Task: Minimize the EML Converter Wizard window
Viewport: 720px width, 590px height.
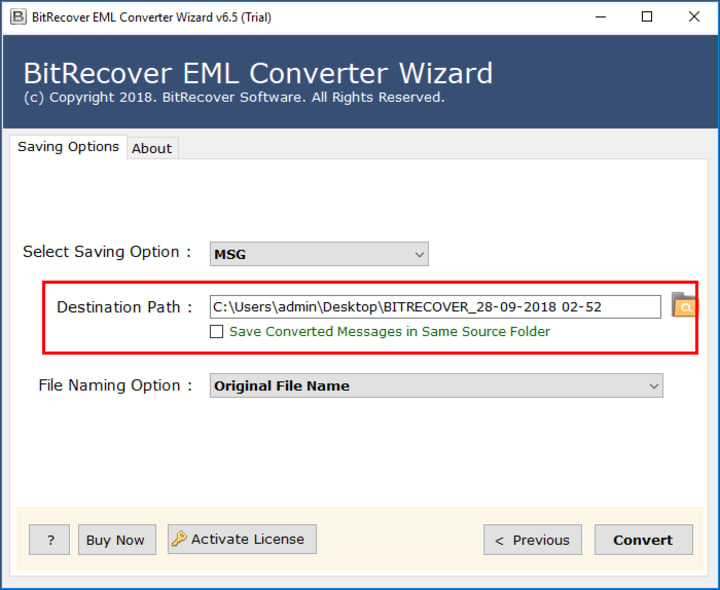Action: 601,17
